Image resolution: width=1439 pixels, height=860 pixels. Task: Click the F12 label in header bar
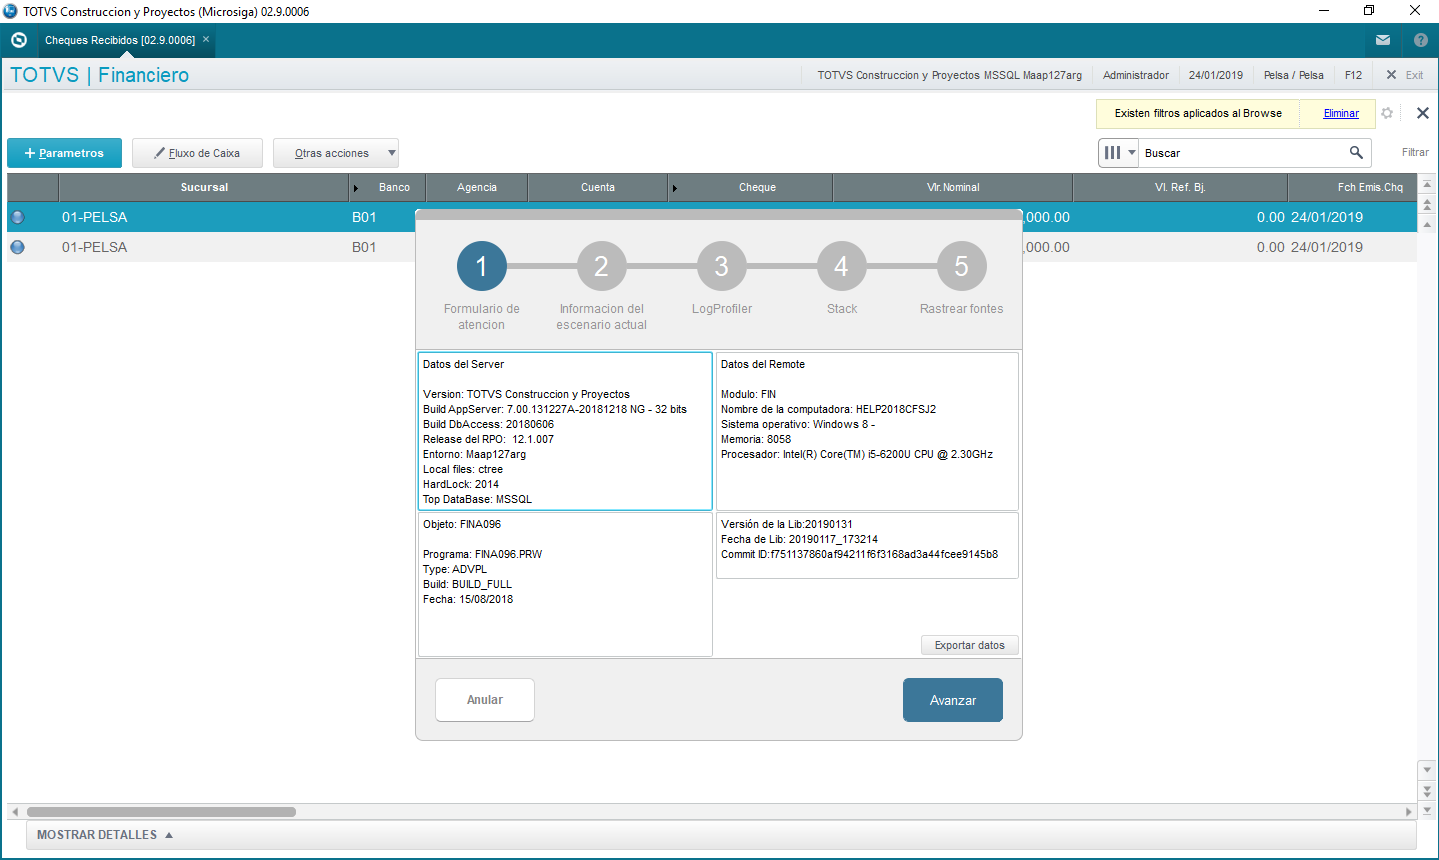tap(1353, 75)
